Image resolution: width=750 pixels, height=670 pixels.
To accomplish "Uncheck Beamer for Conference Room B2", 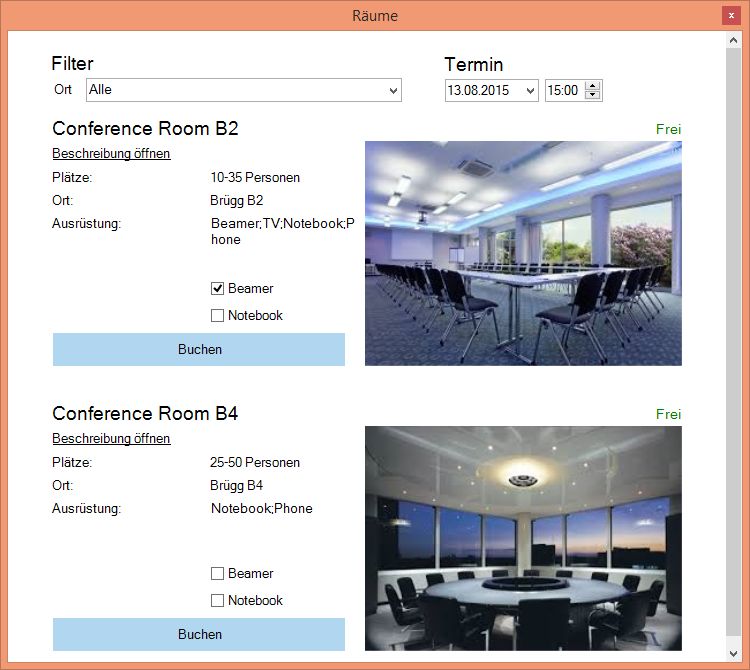I will coord(217,289).
